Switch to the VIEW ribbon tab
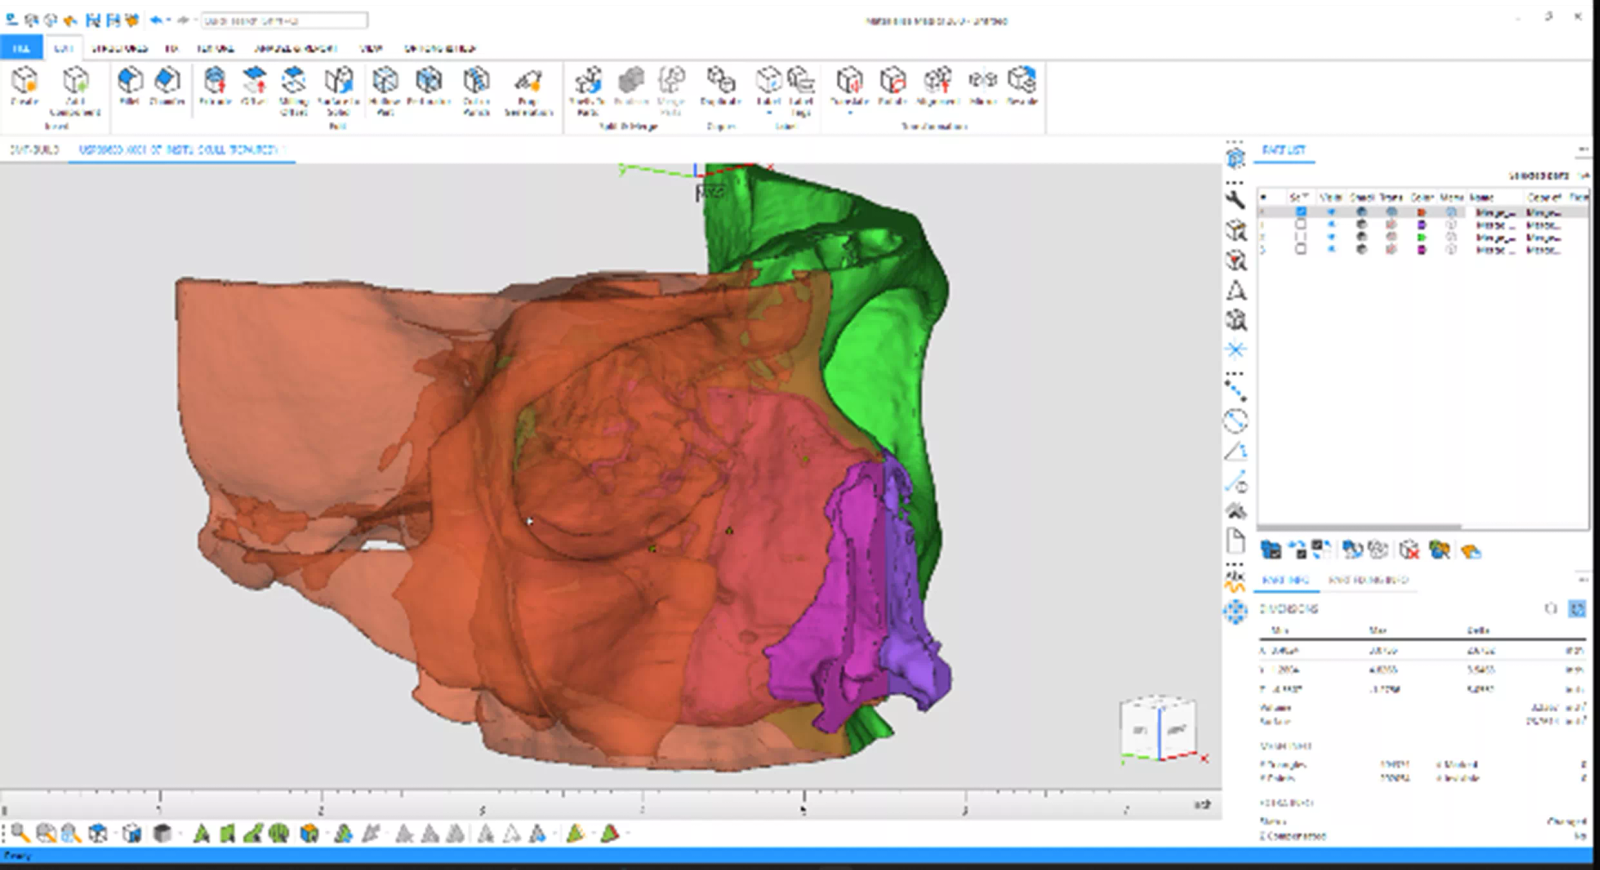 click(371, 48)
